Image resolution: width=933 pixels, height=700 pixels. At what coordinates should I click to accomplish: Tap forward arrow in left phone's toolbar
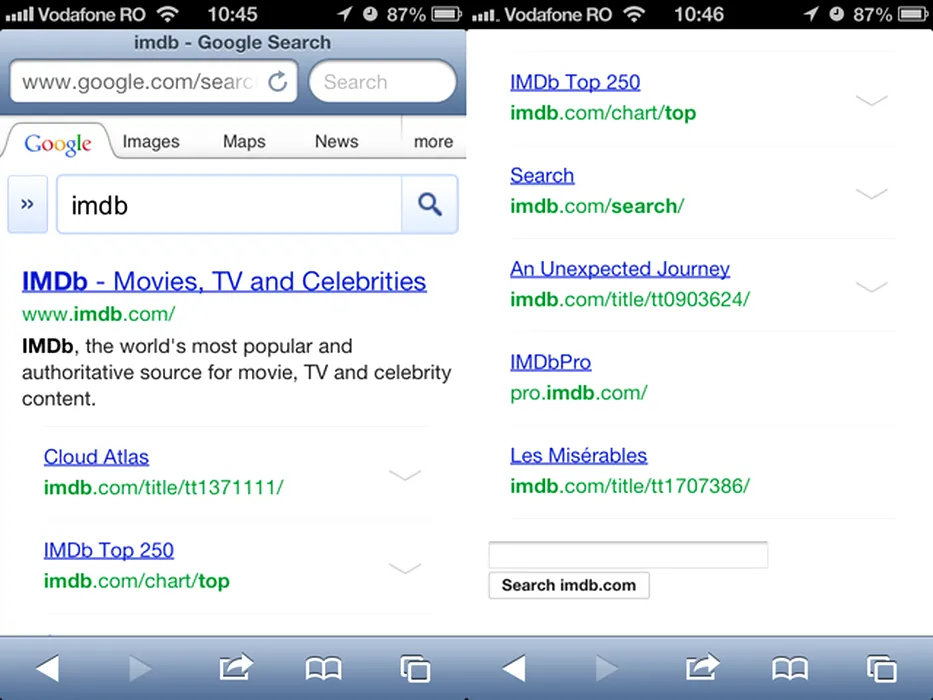[x=140, y=668]
